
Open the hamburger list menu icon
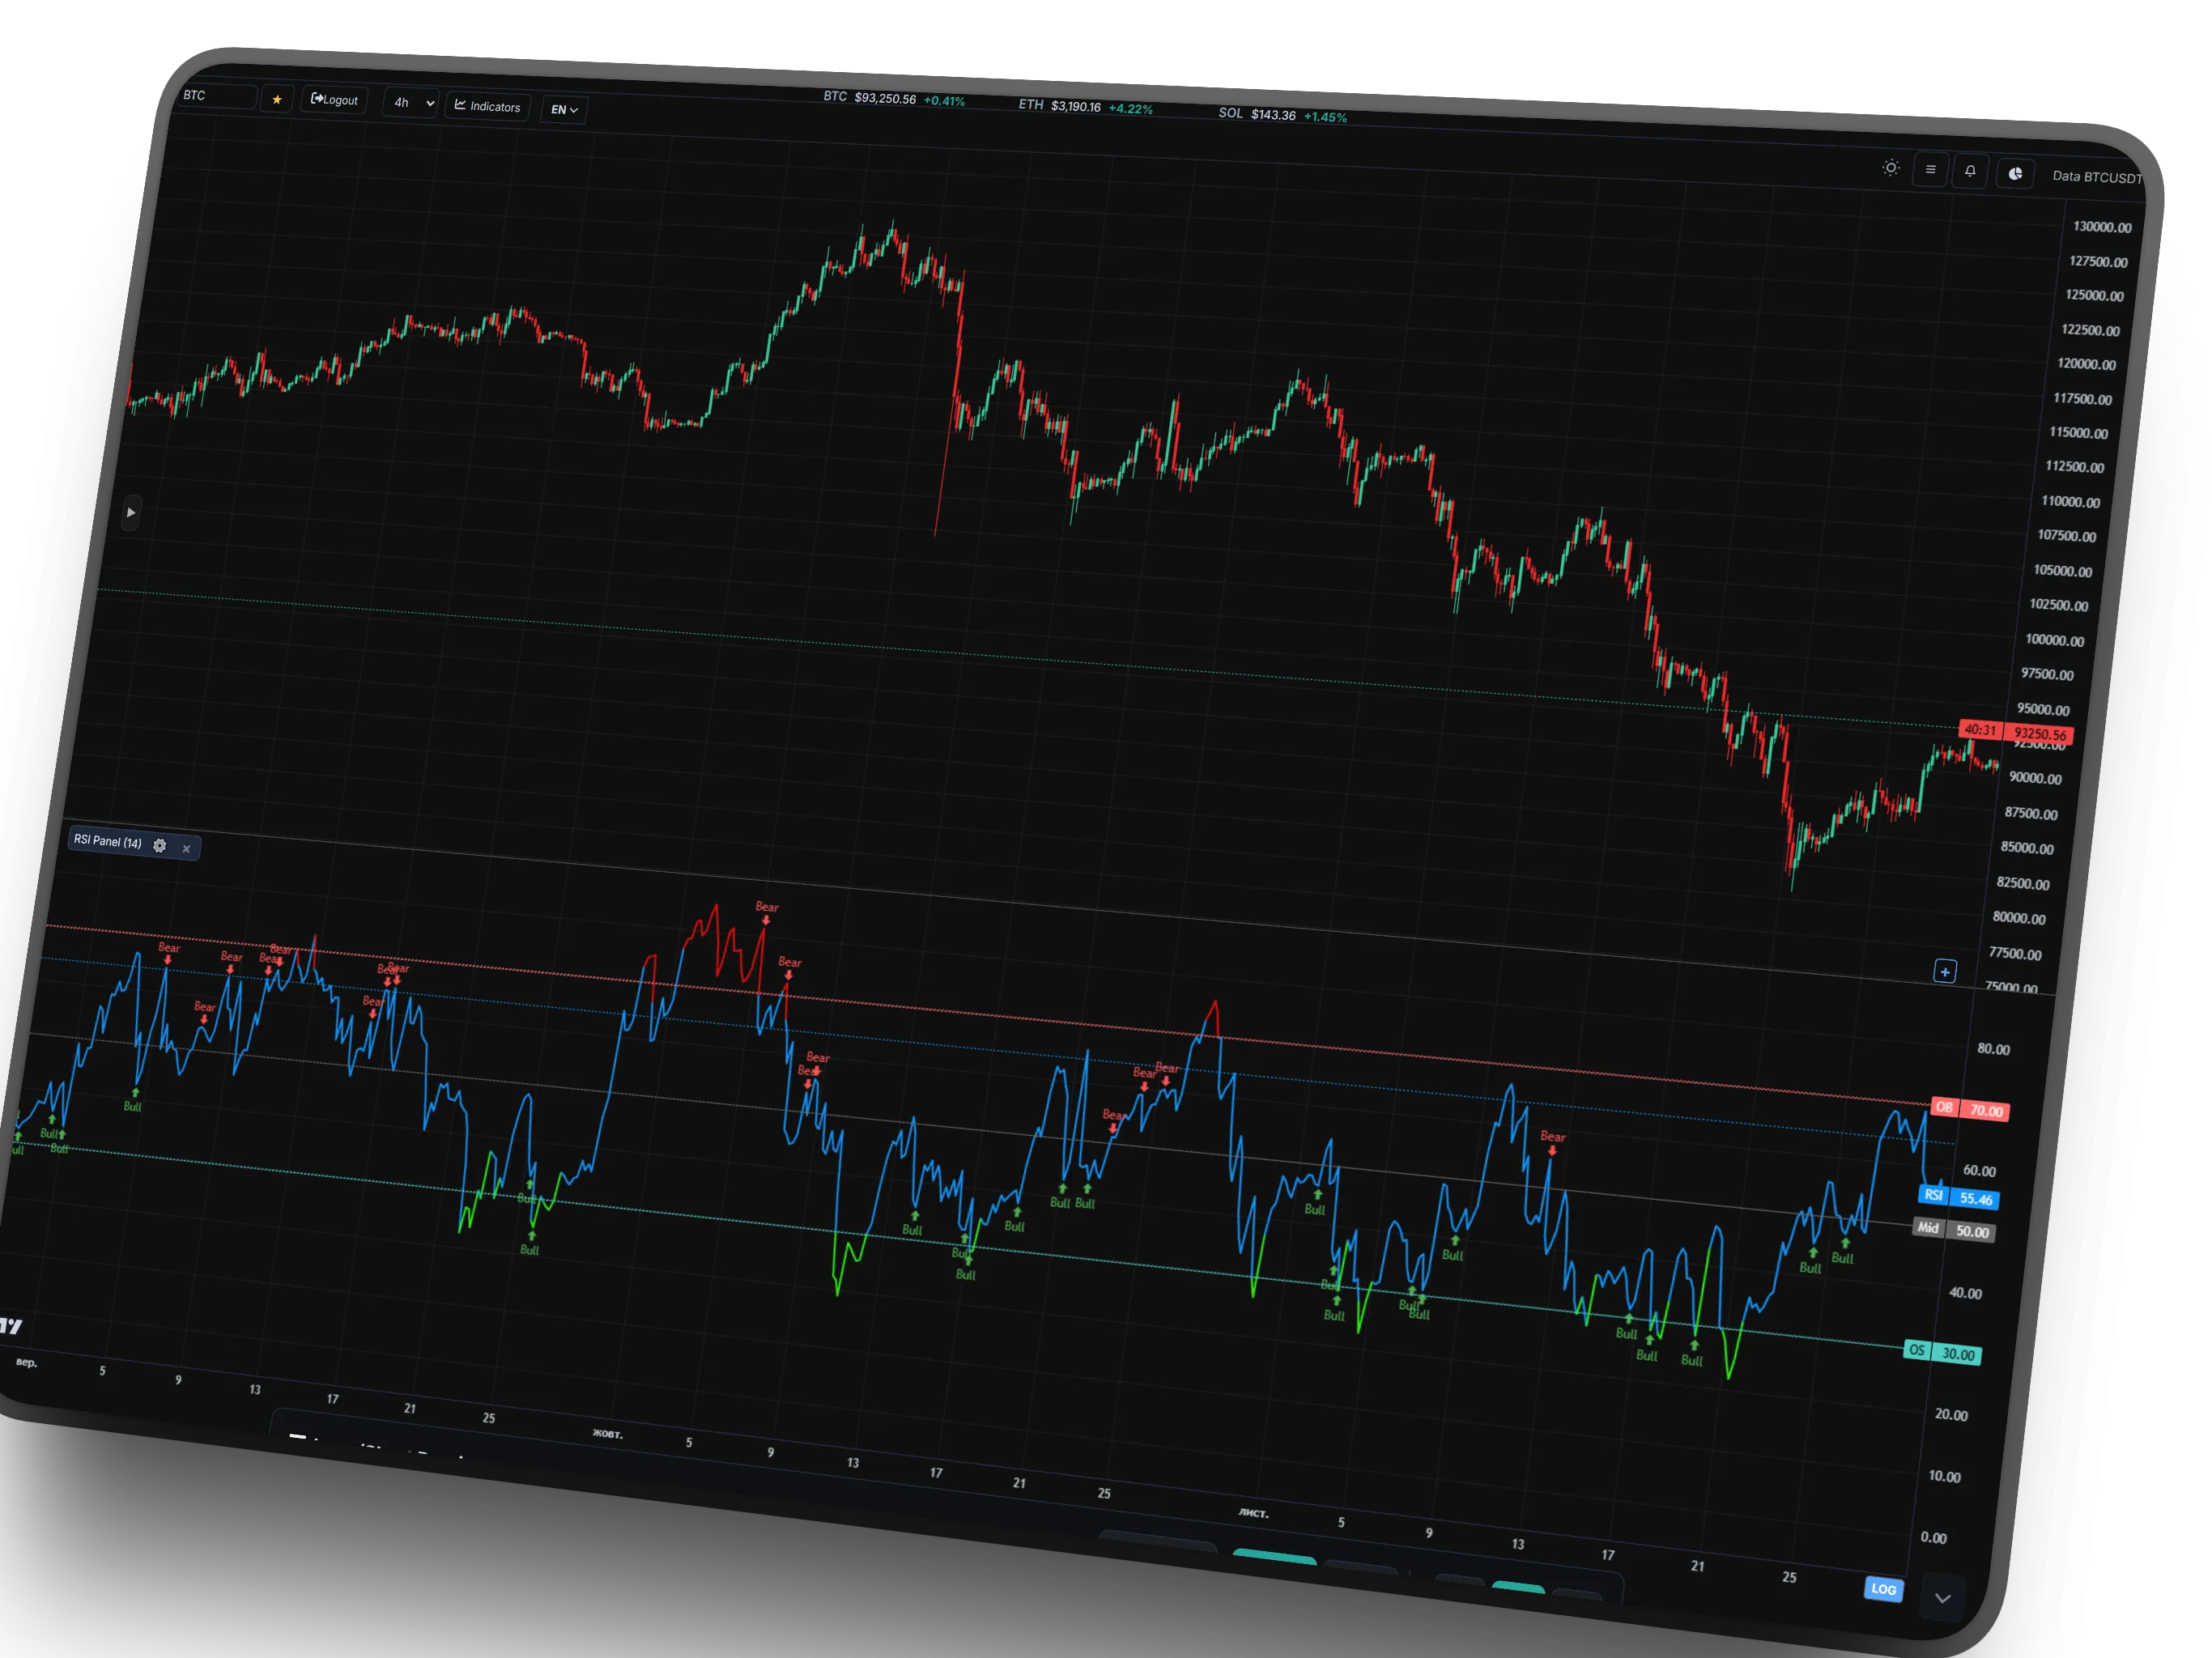[x=1930, y=170]
